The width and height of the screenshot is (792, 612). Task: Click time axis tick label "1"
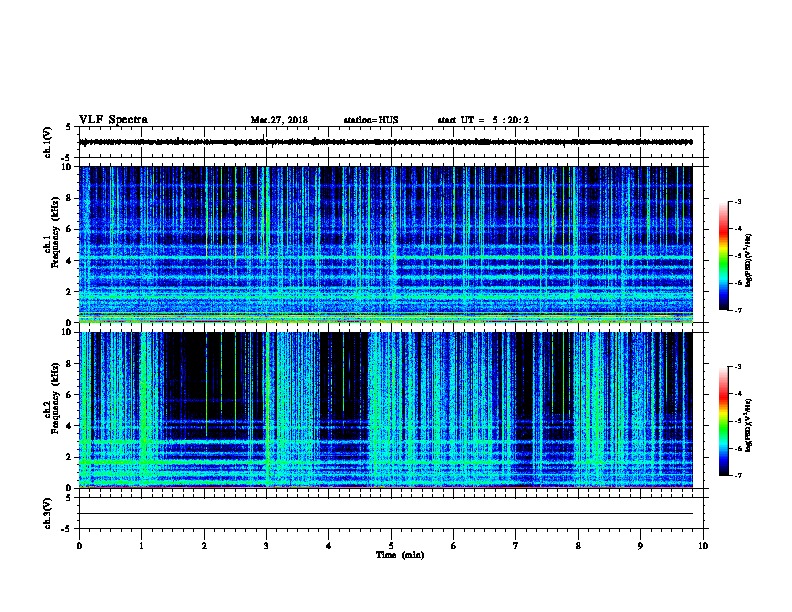click(x=141, y=545)
